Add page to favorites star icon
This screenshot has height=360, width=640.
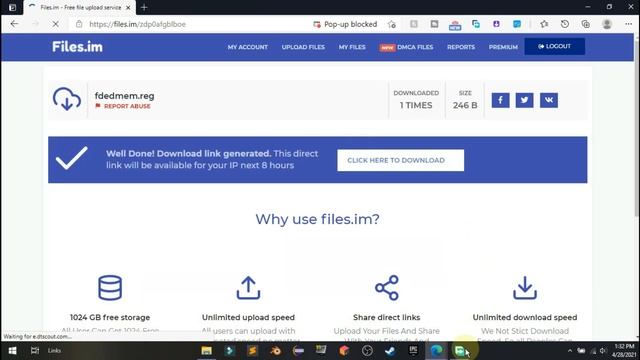392,24
